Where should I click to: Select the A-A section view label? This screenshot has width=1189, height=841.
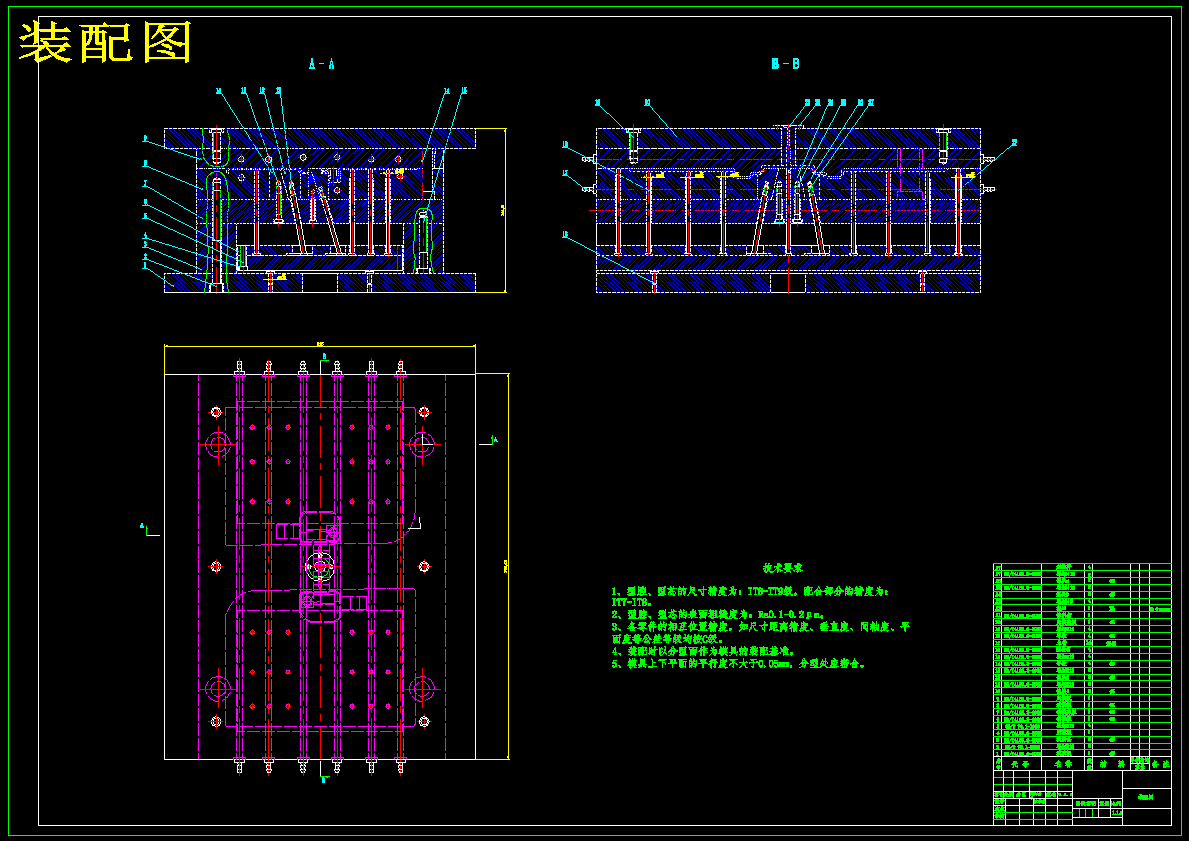322,64
